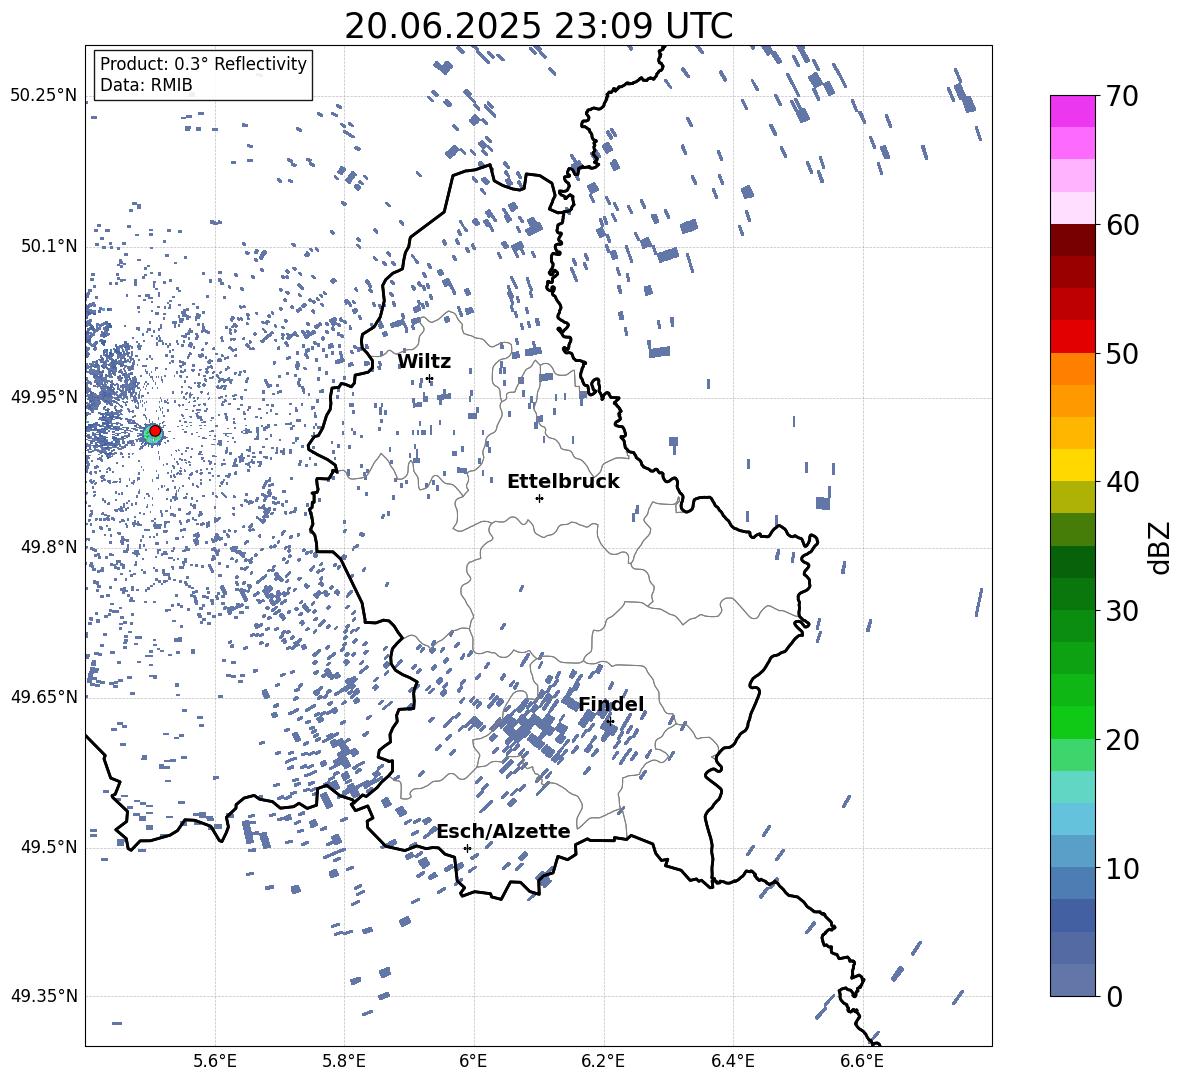
Task: Click colorbar tick value 60
Action: point(1122,225)
